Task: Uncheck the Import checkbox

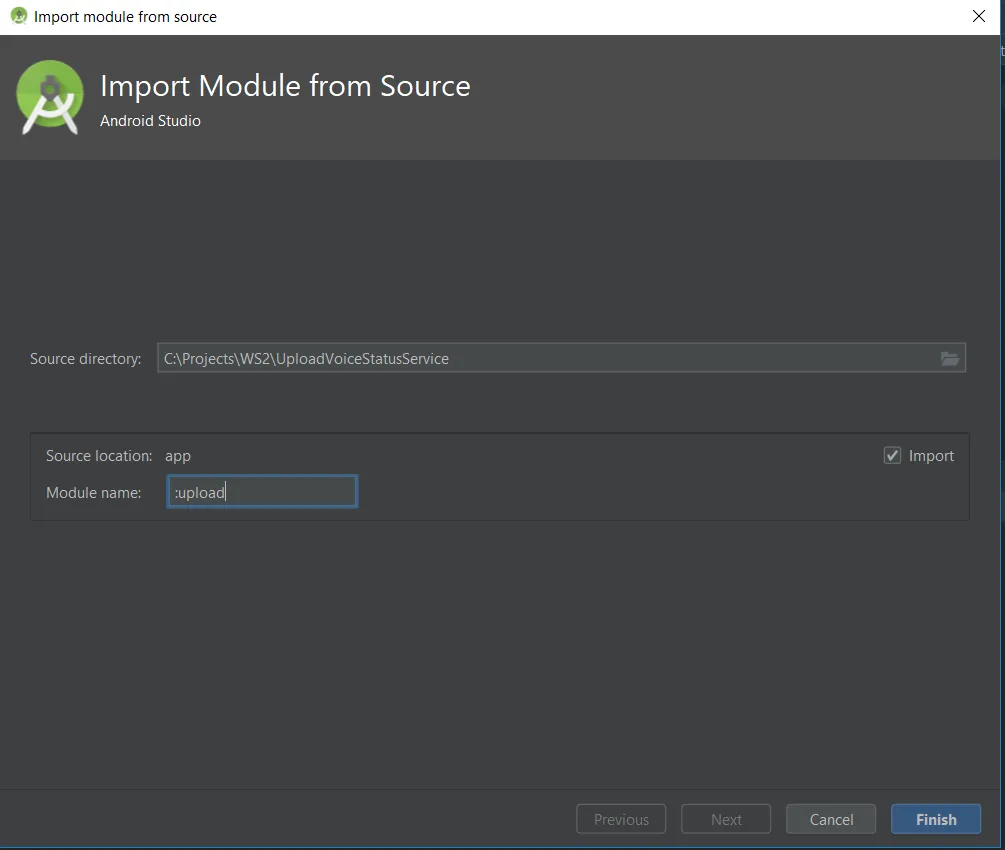Action: (893, 456)
